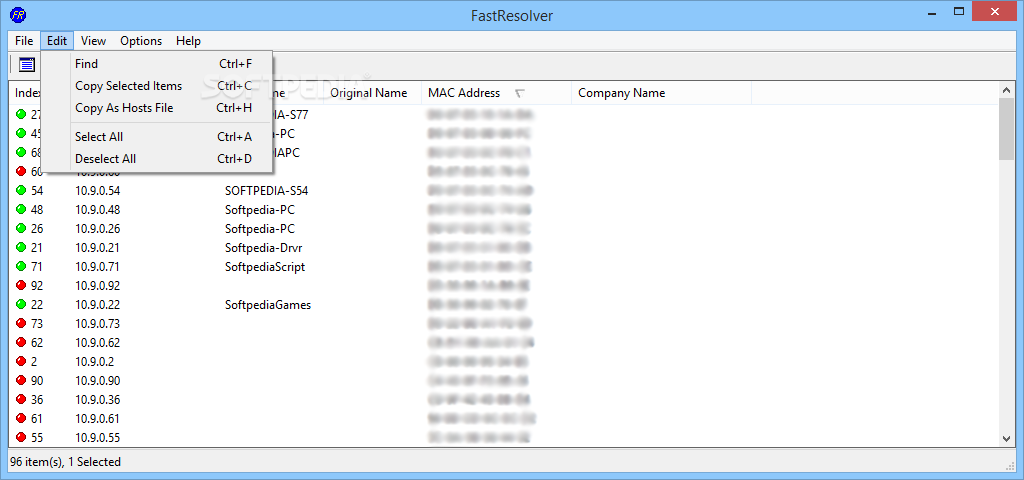Click host name SoftpediaGames
Screen dimensions: 1024x480
pyautogui.click(x=268, y=305)
